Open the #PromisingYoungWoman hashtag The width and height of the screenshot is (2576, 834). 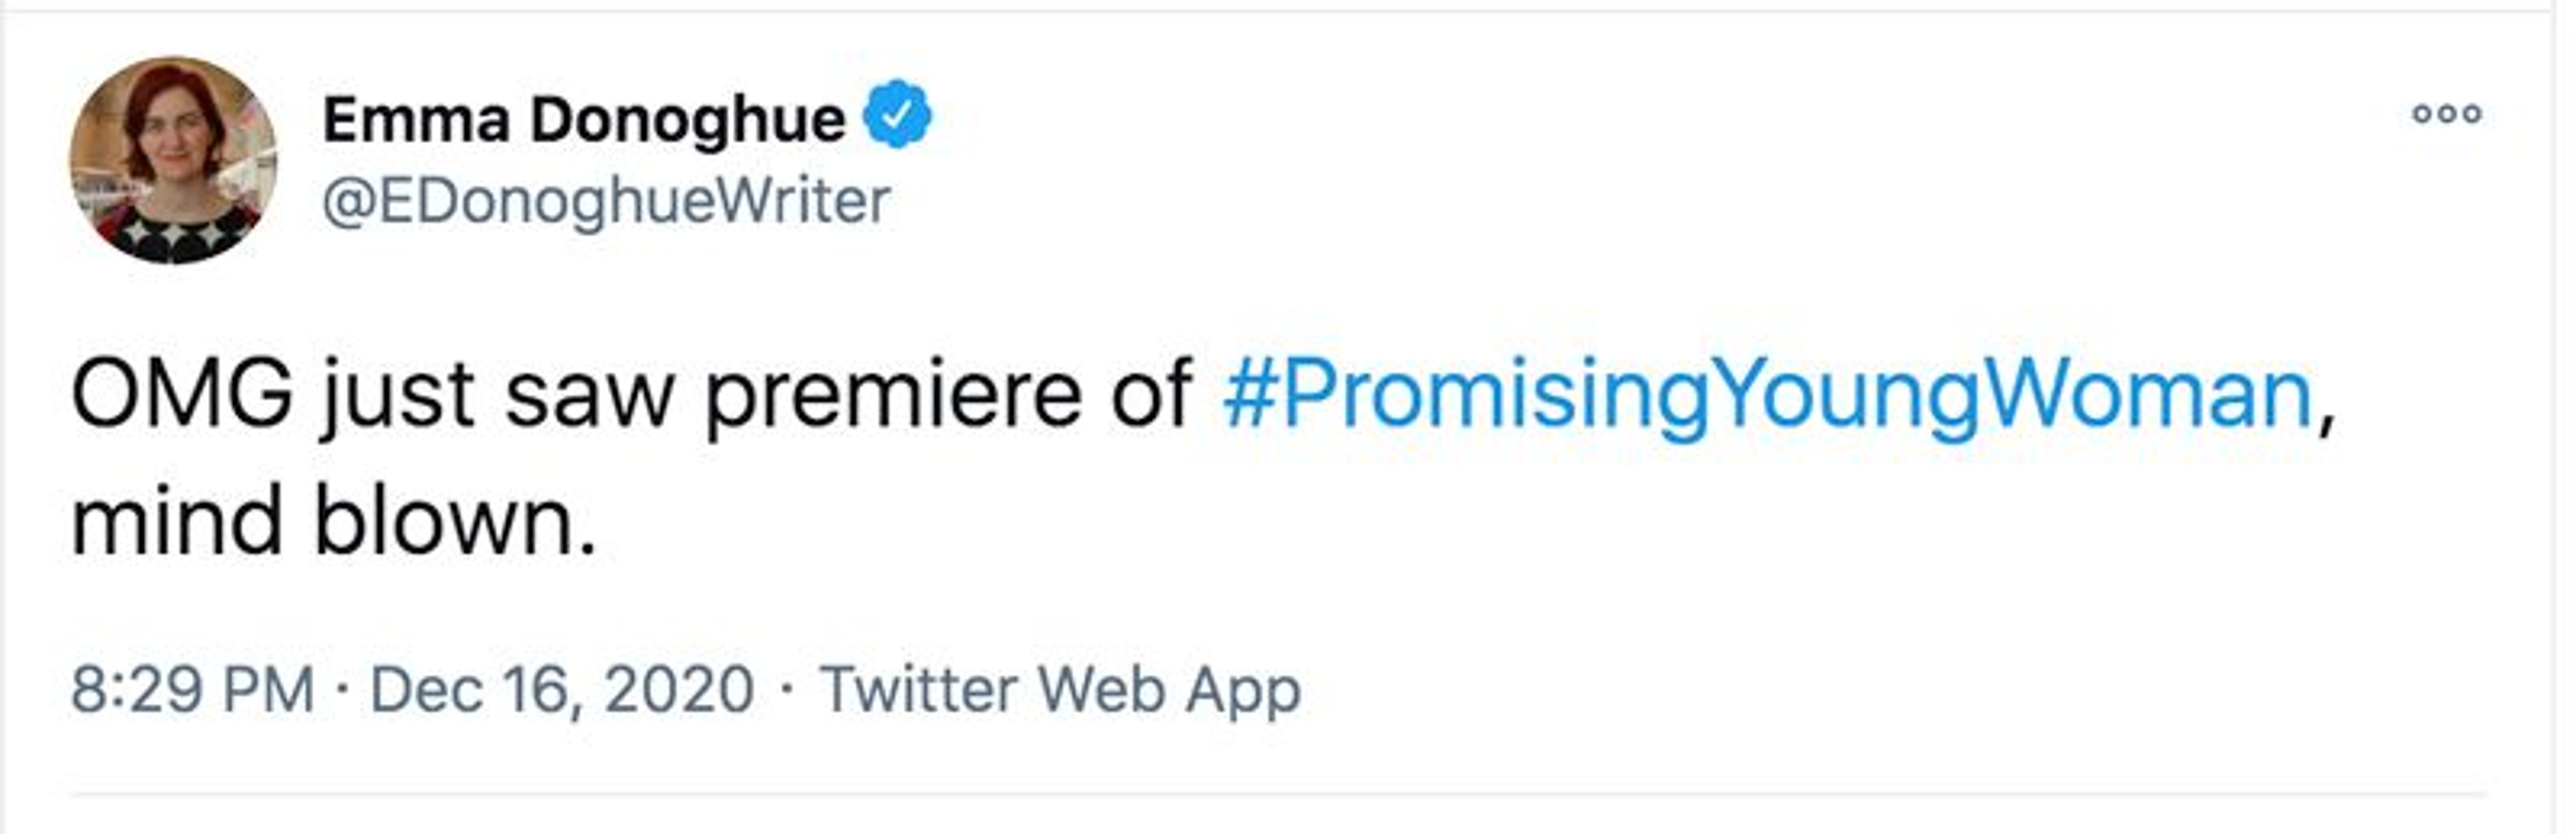click(1766, 395)
